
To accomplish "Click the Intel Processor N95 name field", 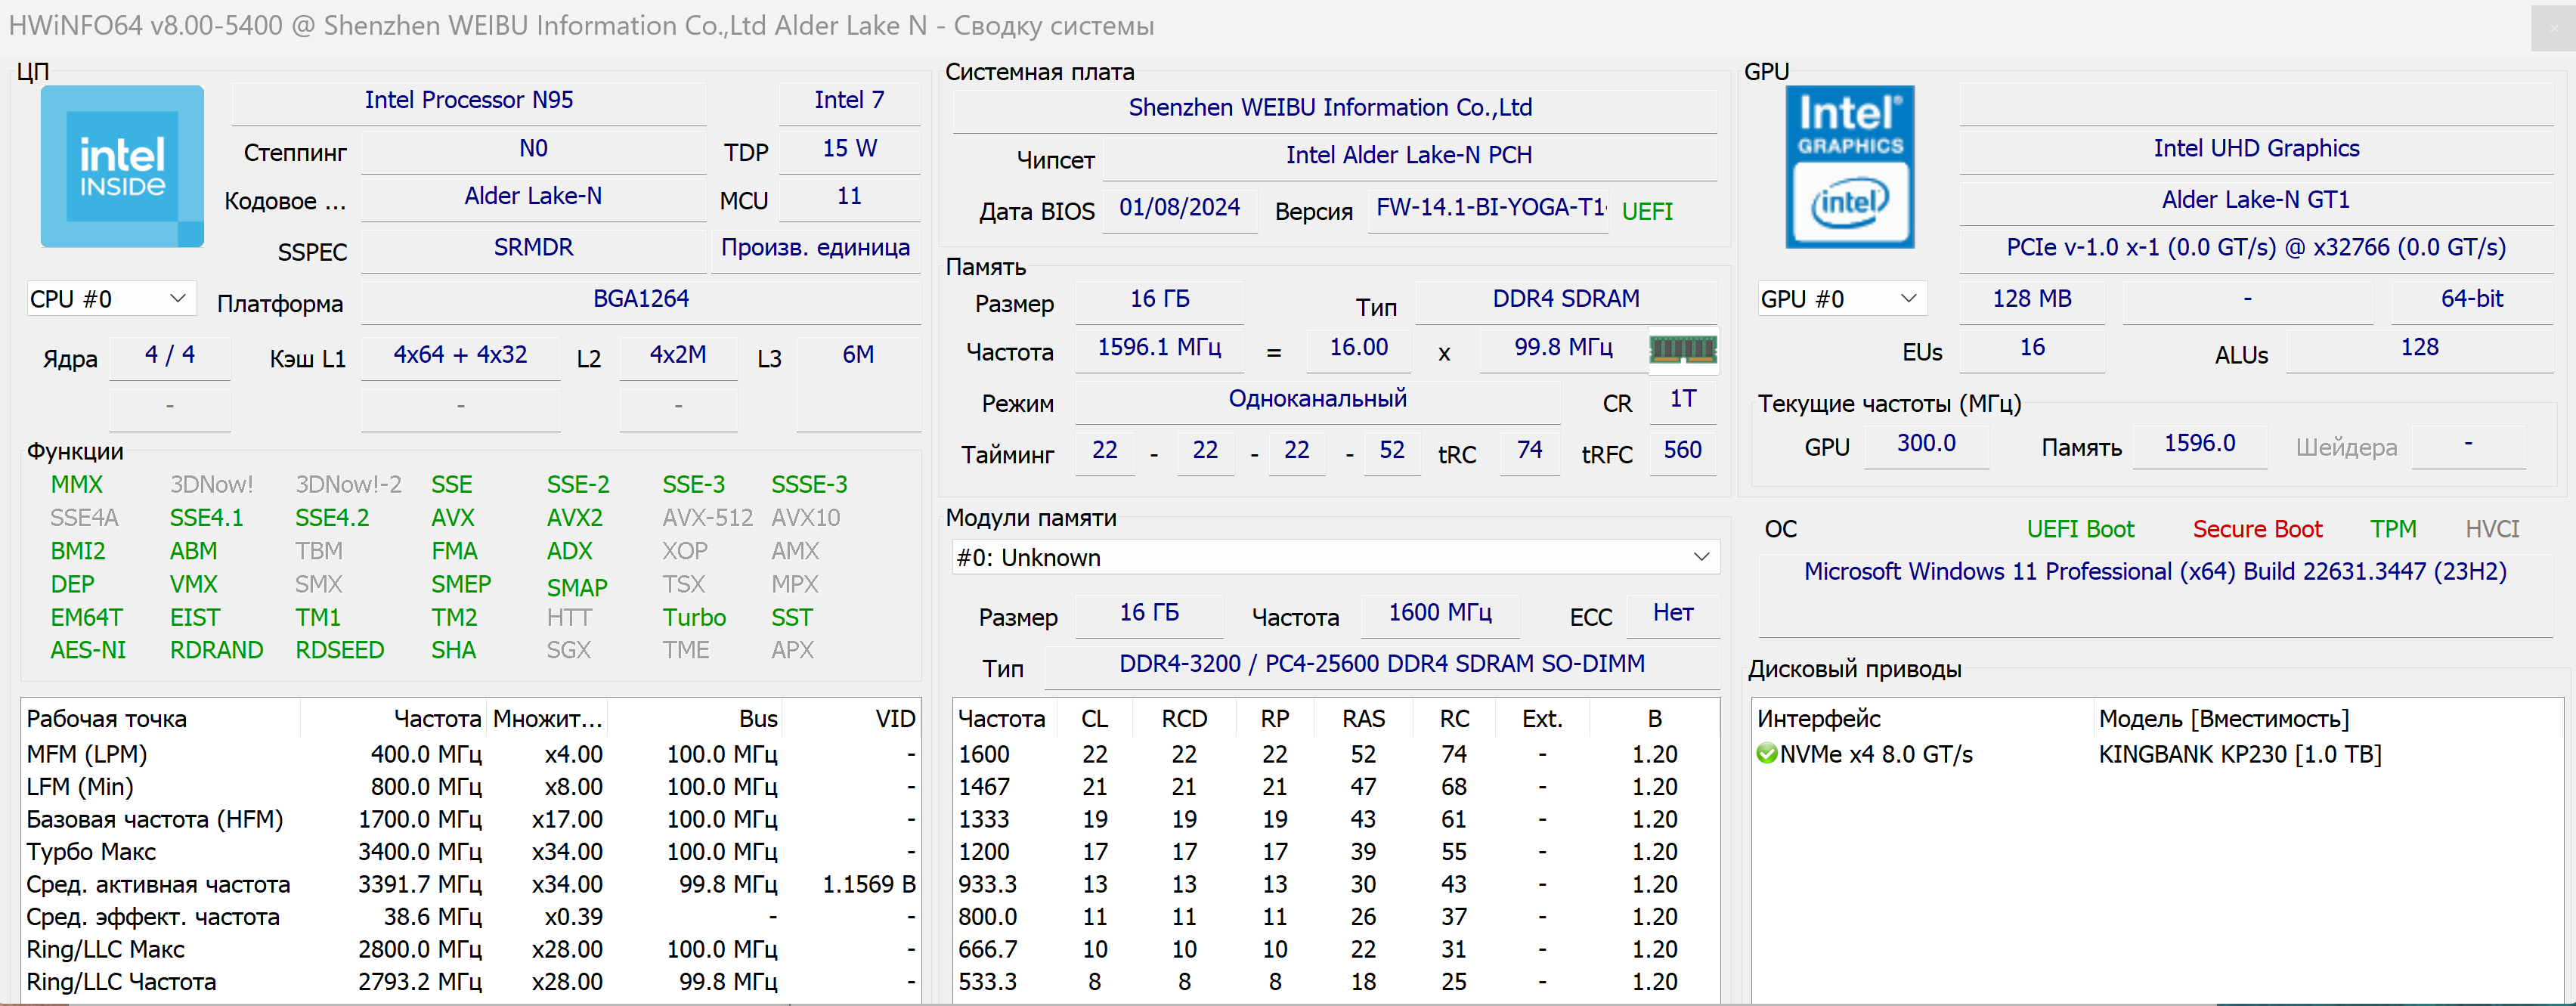I will (x=468, y=100).
